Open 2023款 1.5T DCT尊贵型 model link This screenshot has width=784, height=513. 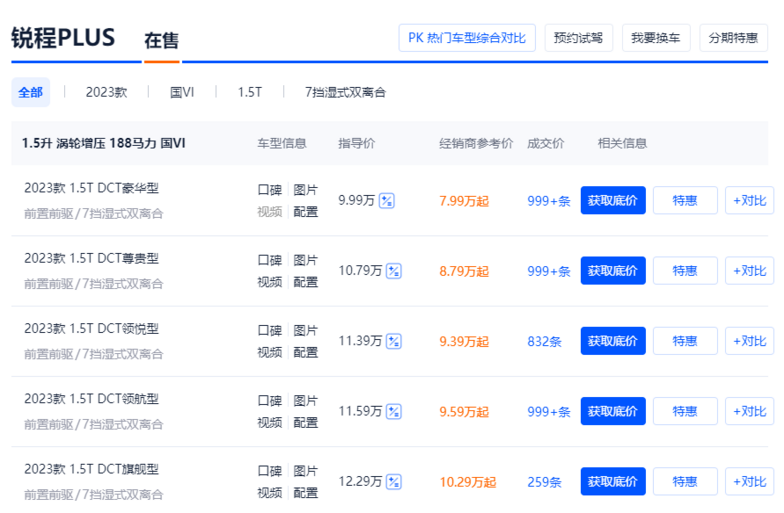tap(92, 258)
